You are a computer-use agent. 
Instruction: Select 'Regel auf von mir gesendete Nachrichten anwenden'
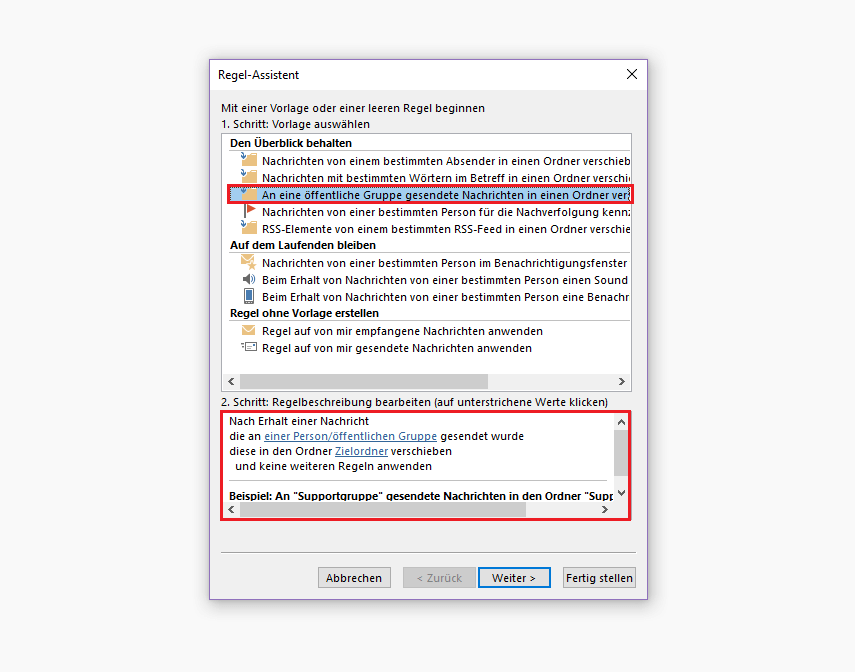coord(396,348)
